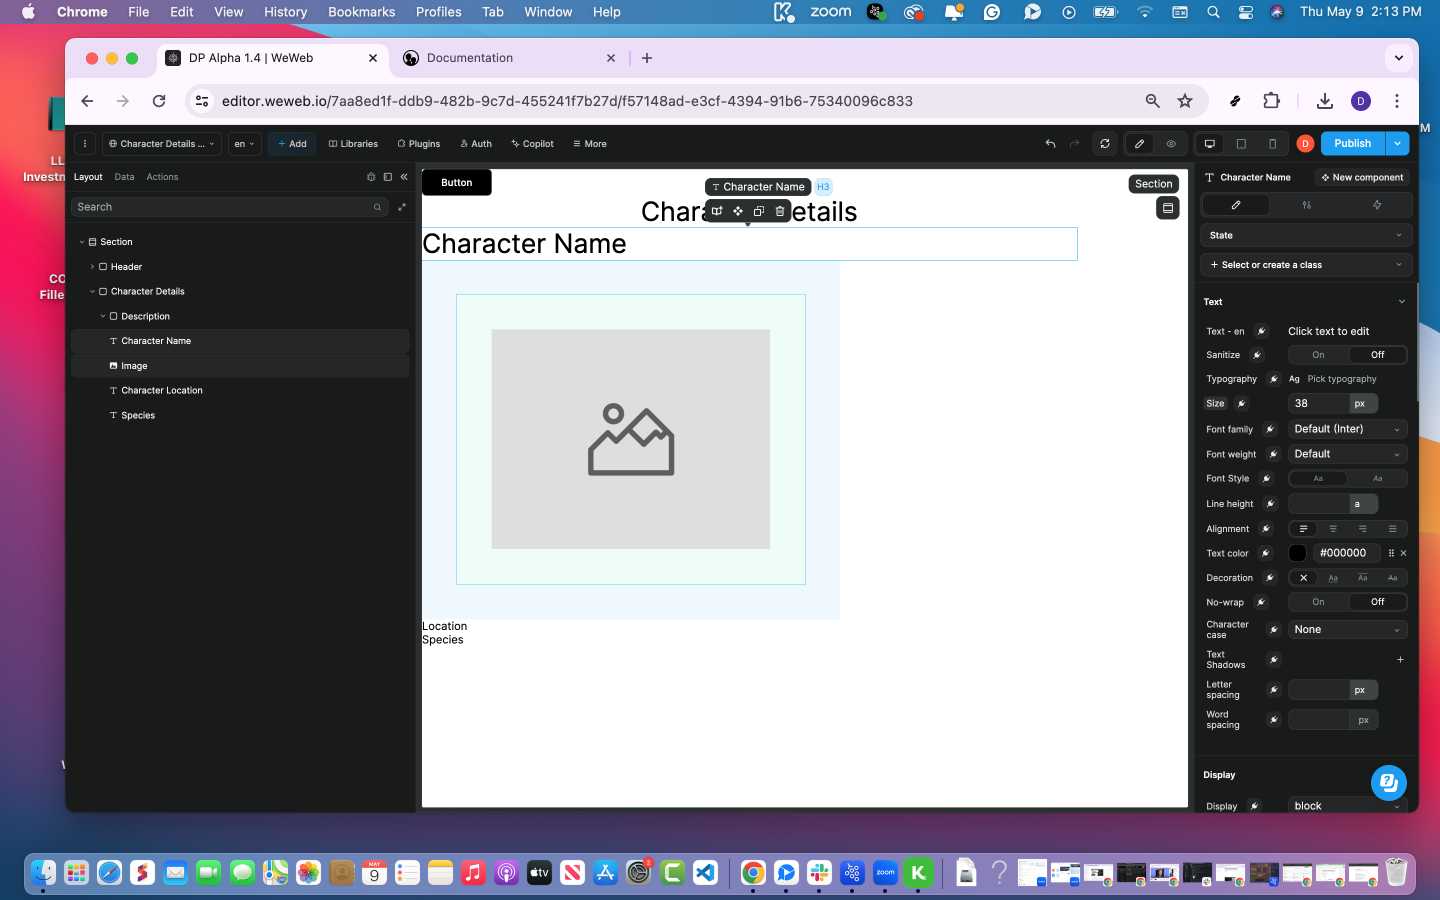Open the workflows lightning tab in right panel
The height and width of the screenshot is (900, 1440).
pyautogui.click(x=1377, y=205)
